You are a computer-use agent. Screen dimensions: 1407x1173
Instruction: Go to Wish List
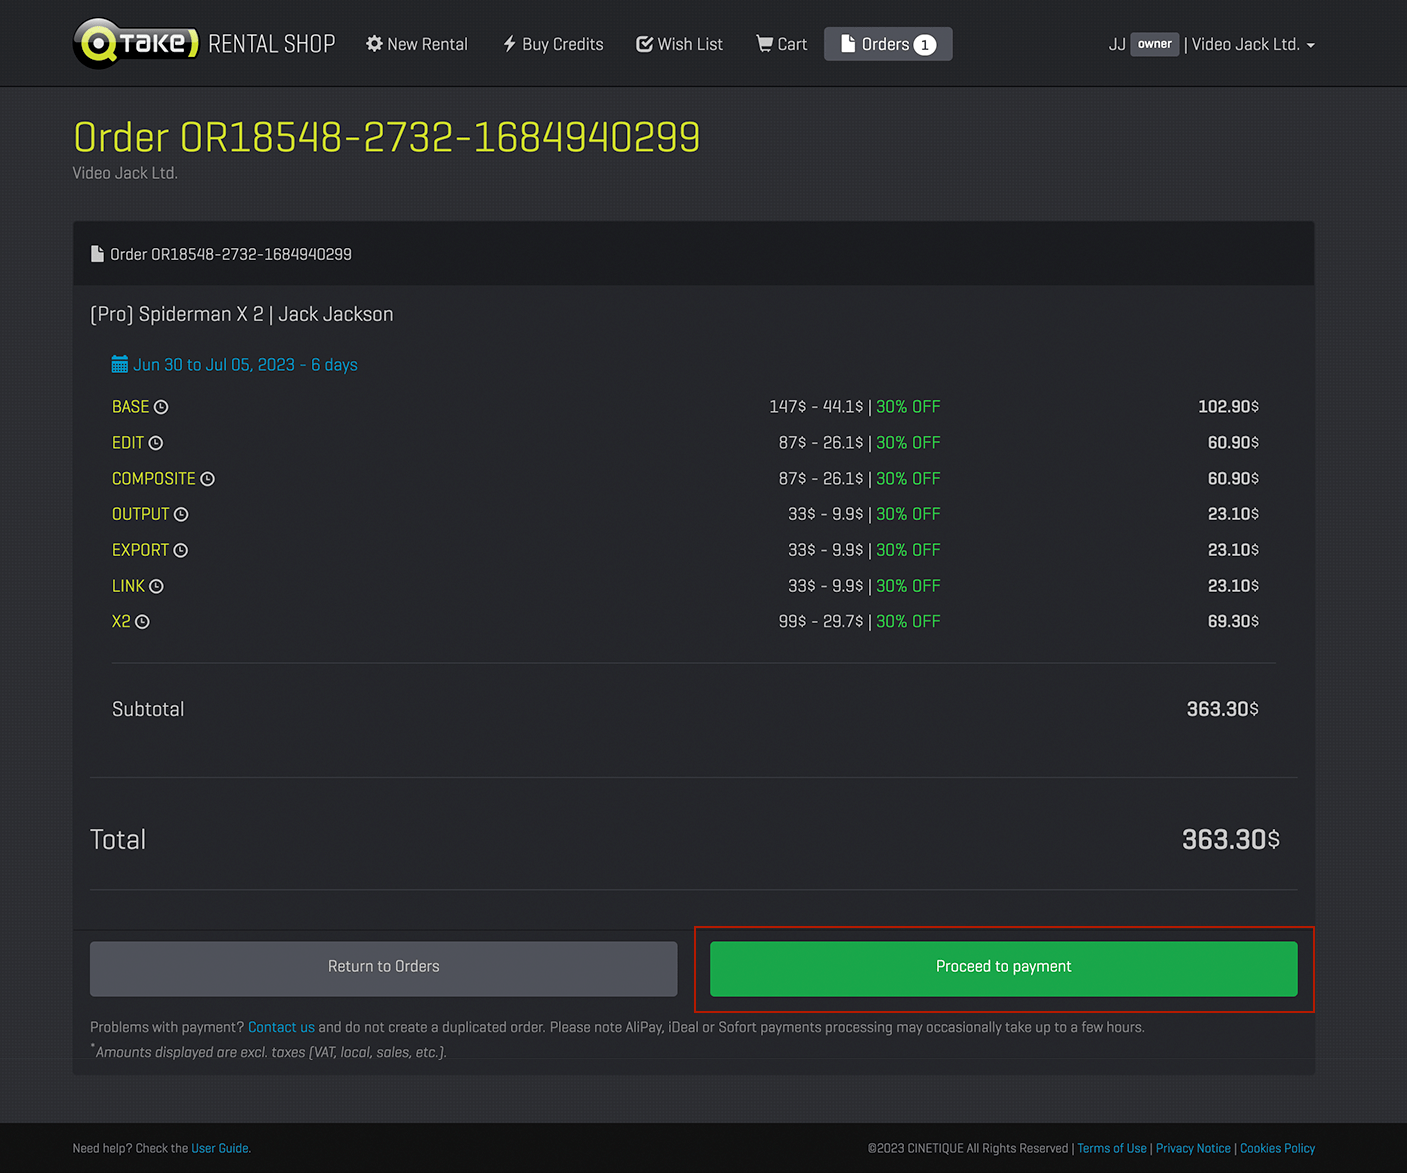[679, 44]
